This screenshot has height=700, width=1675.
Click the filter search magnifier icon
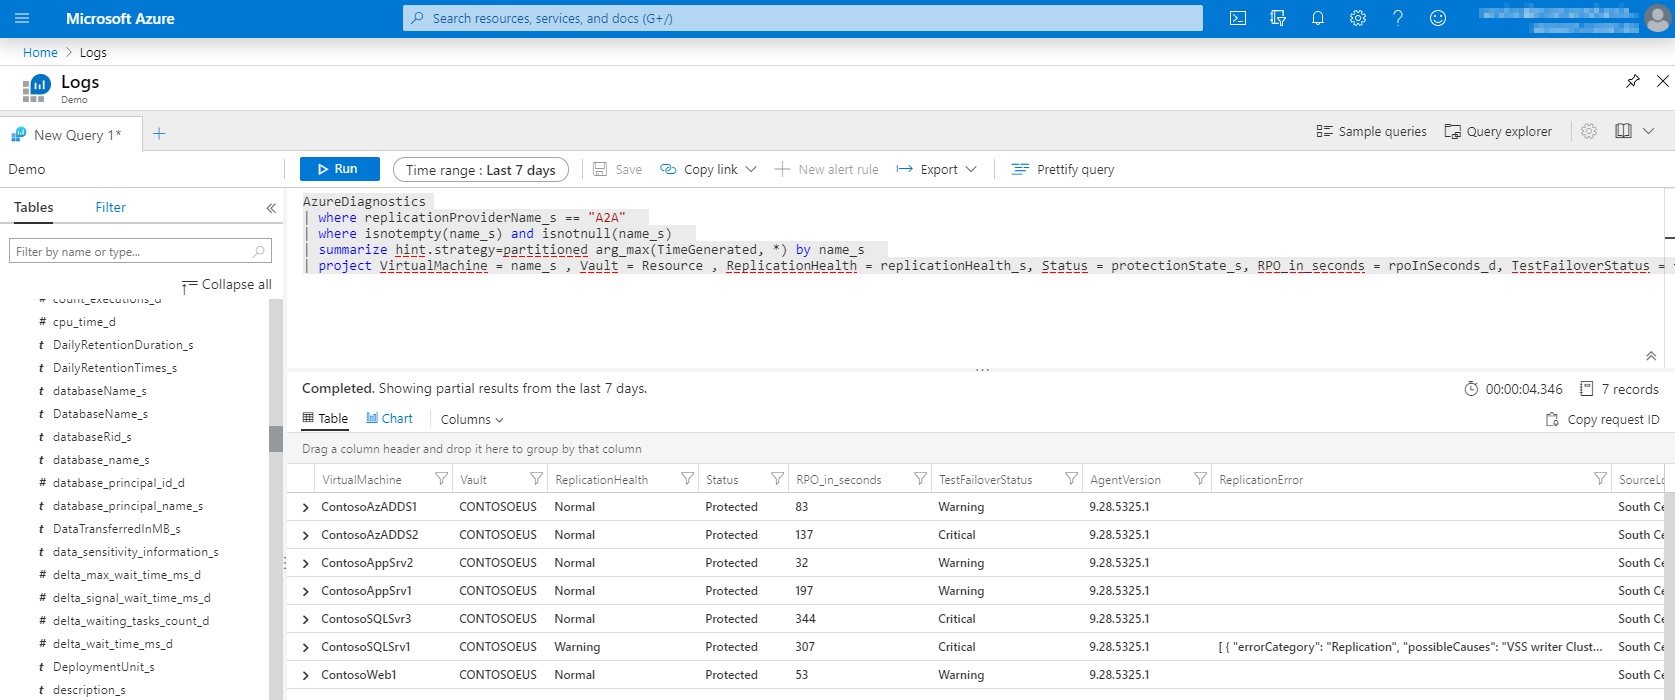(259, 251)
